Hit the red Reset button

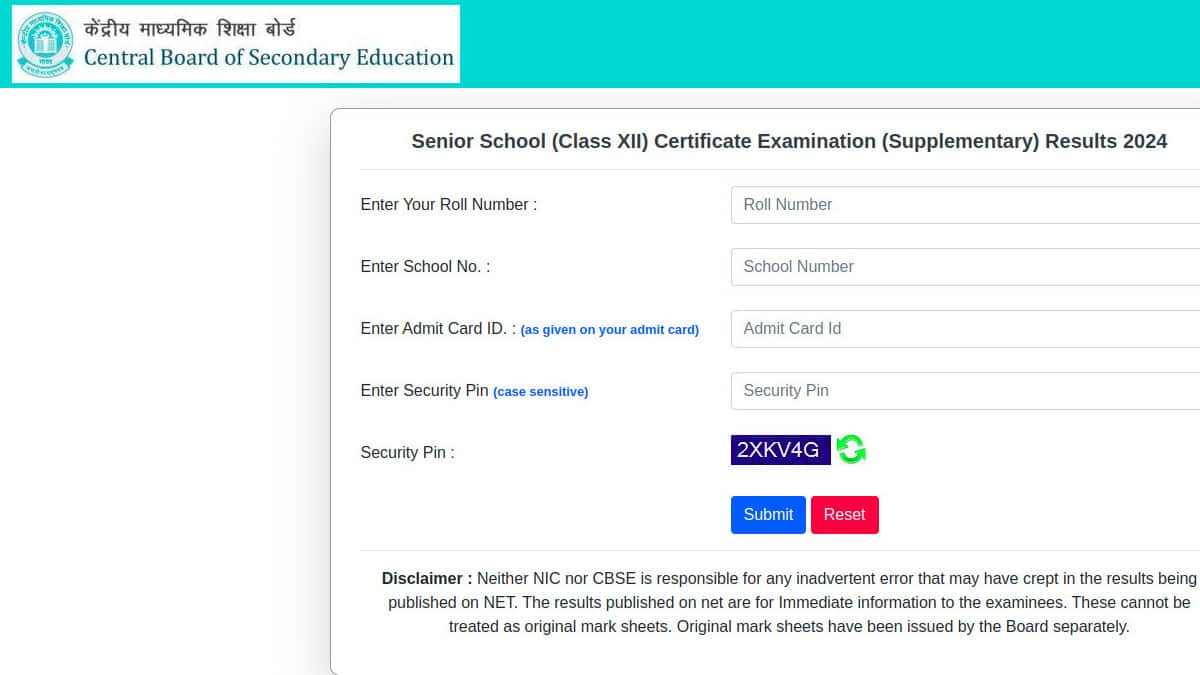pos(844,514)
